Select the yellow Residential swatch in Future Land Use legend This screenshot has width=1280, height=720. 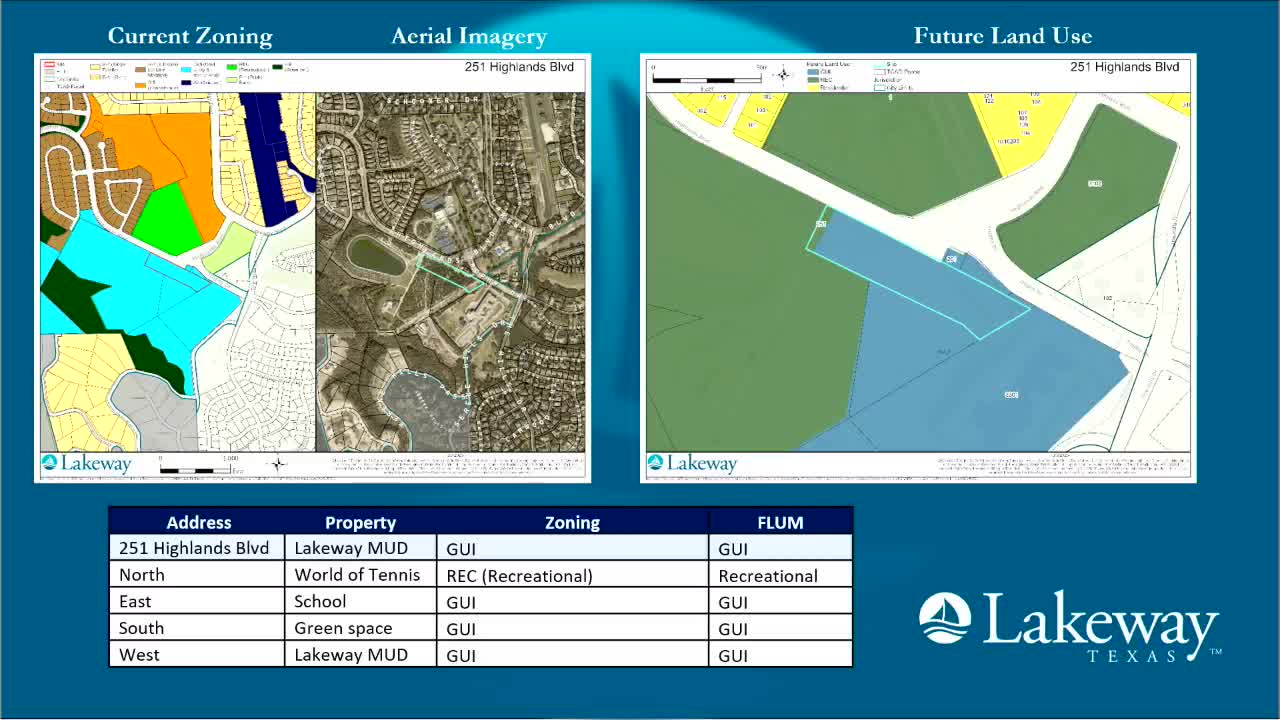tap(812, 87)
